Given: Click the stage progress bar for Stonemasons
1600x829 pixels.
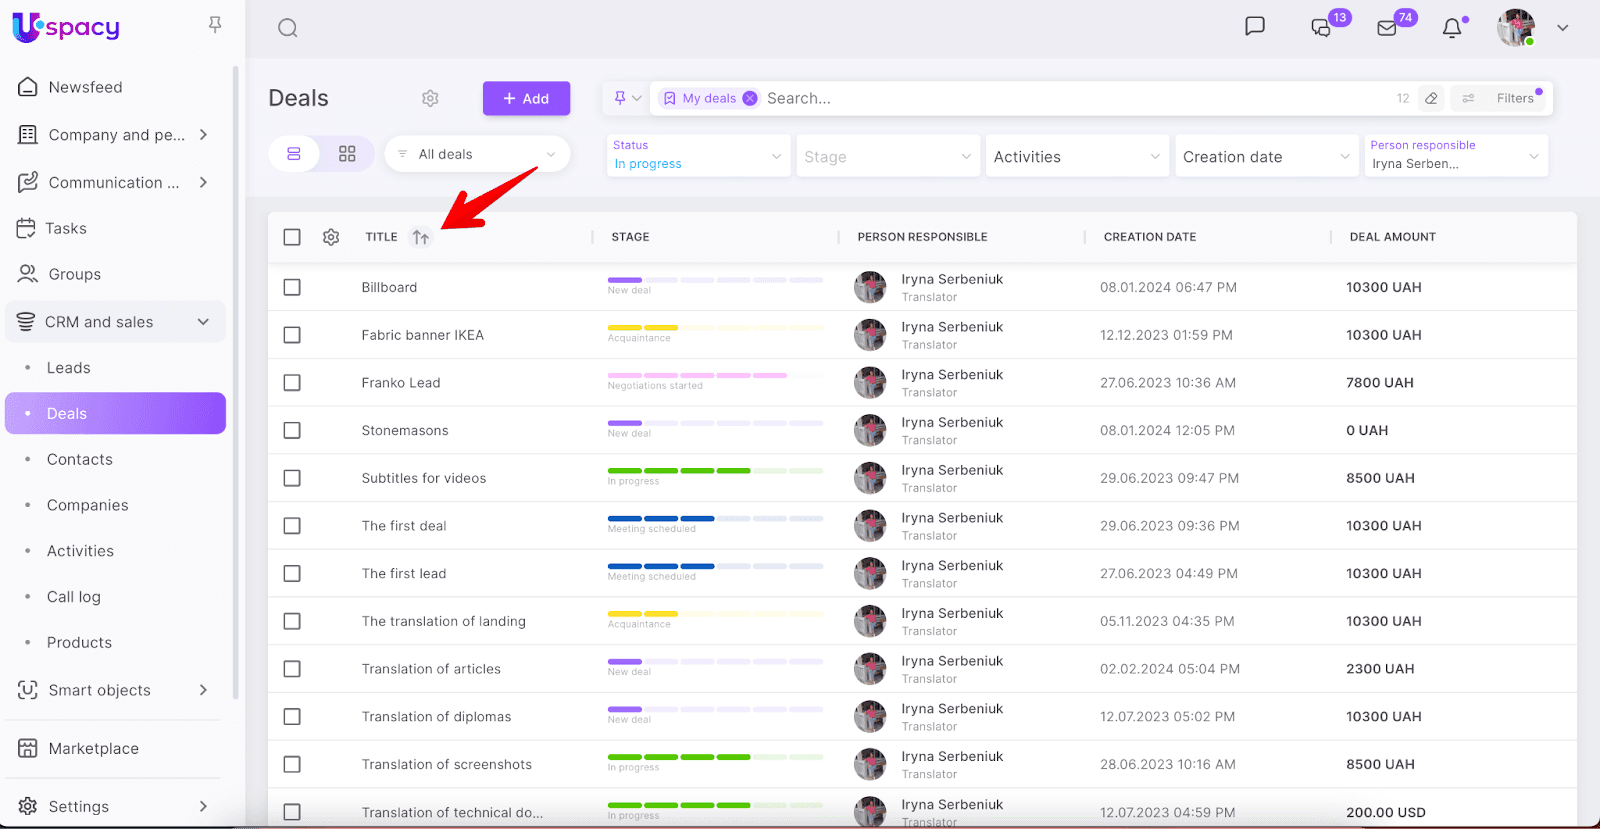Looking at the screenshot, I should [x=715, y=423].
